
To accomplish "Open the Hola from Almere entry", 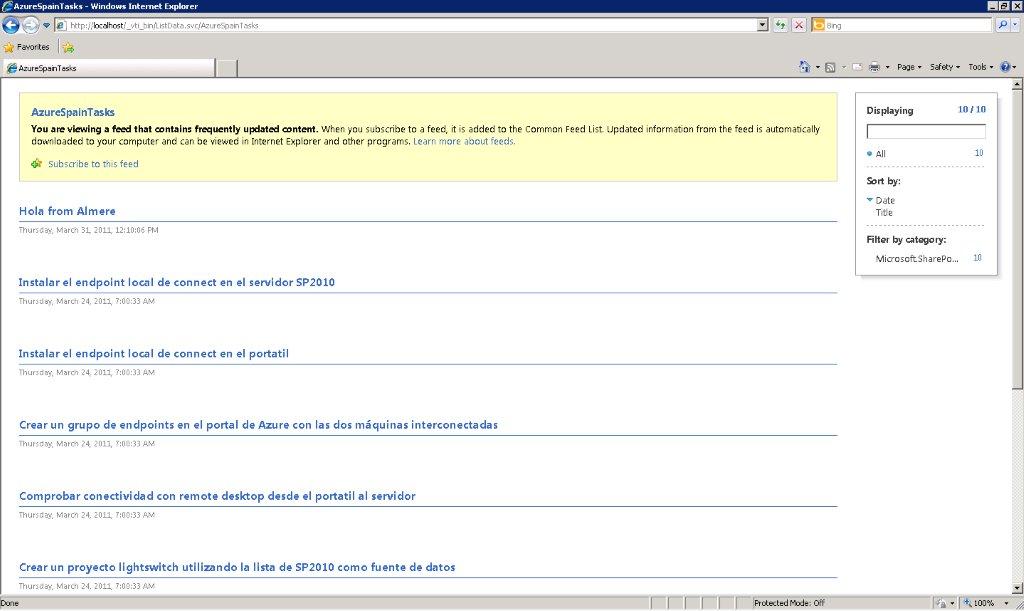I will [67, 211].
